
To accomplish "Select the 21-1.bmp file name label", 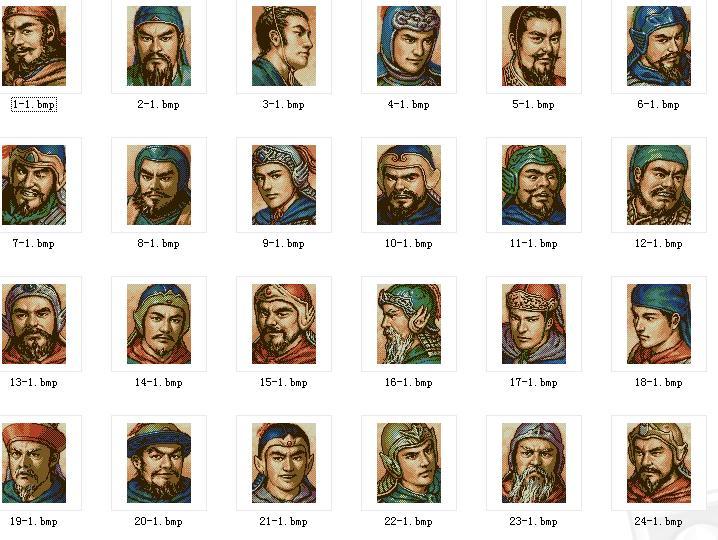I will [283, 521].
